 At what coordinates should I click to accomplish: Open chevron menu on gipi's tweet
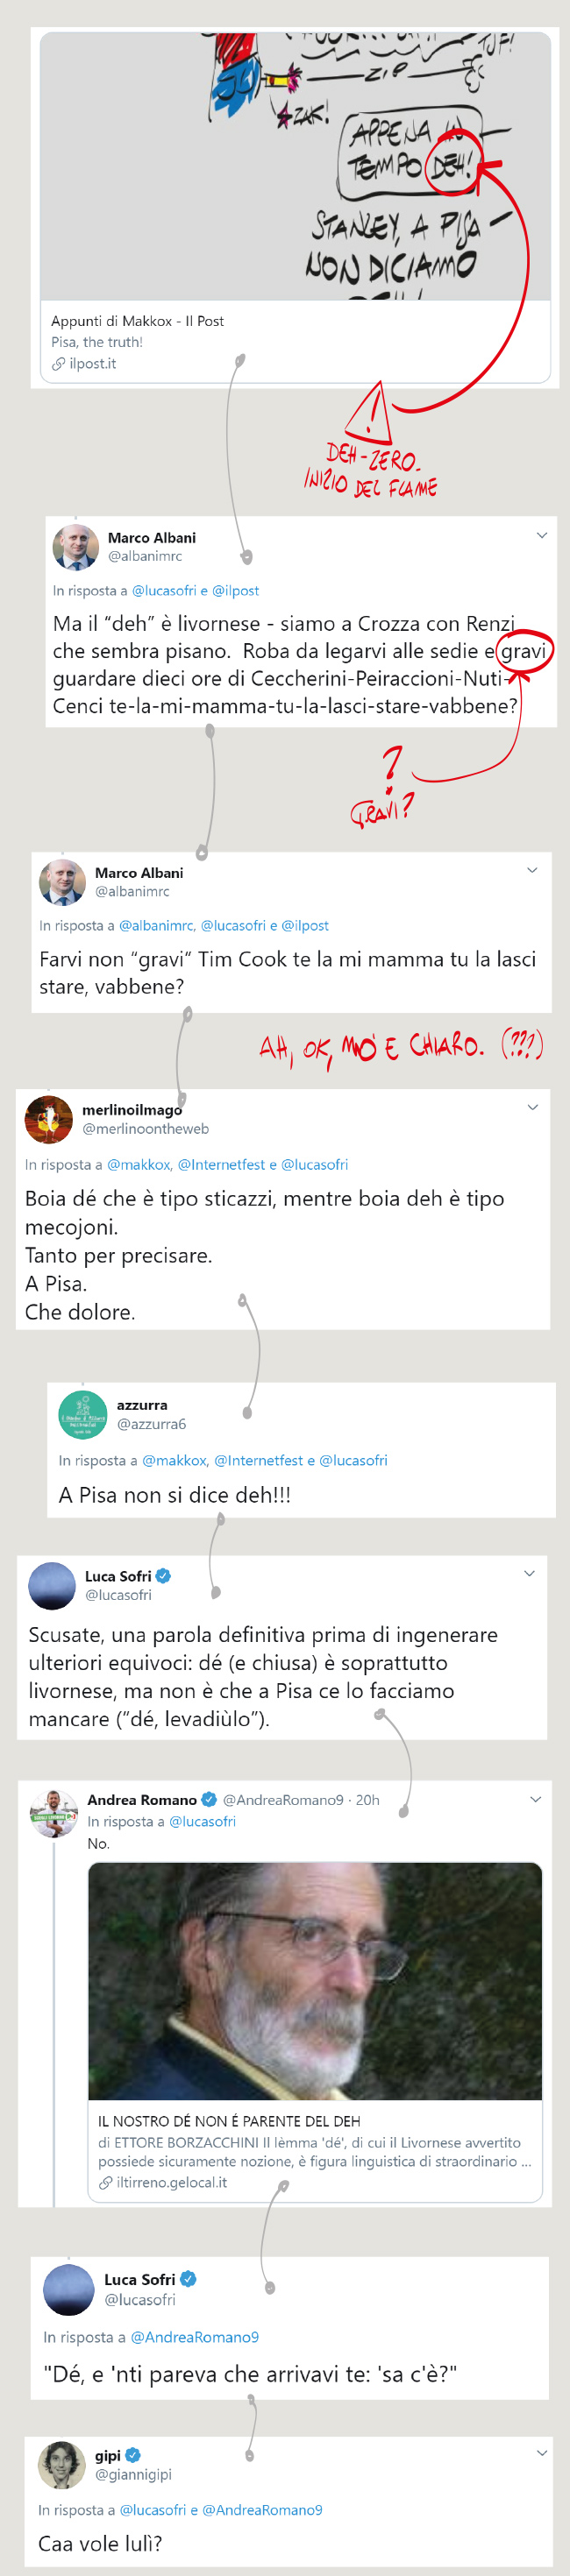[x=542, y=2453]
